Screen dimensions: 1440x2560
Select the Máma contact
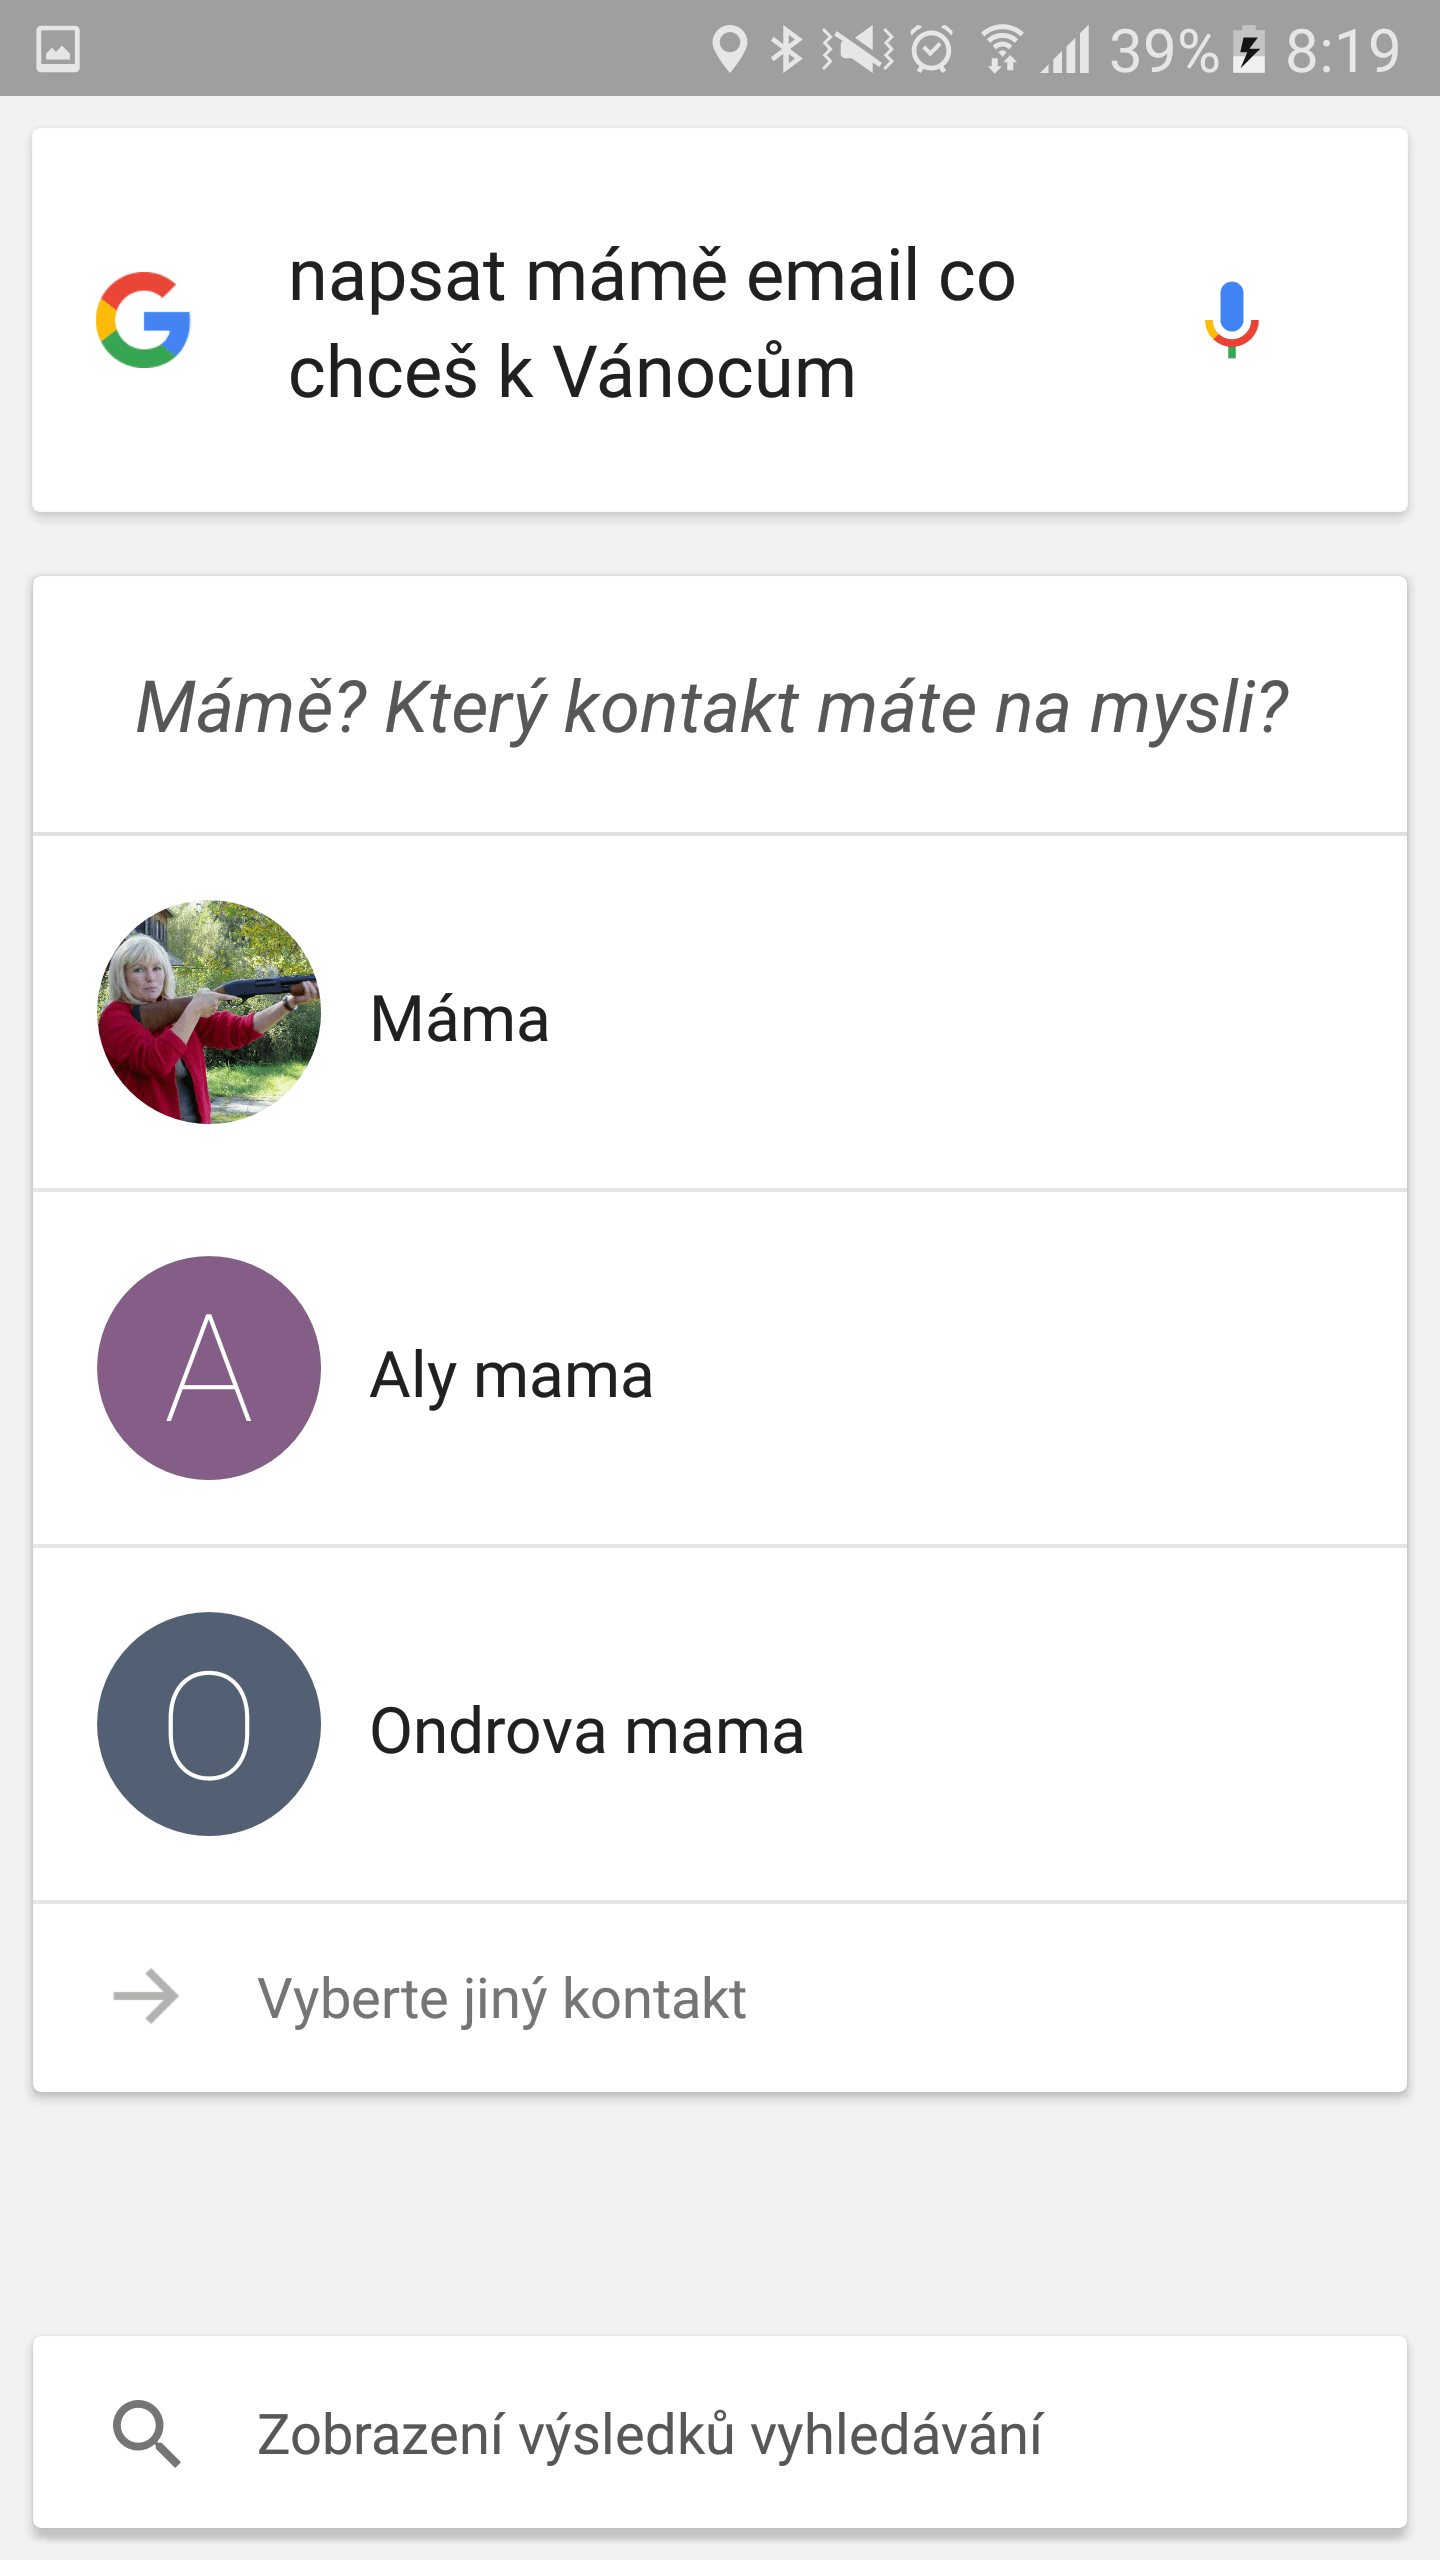click(x=460, y=1019)
